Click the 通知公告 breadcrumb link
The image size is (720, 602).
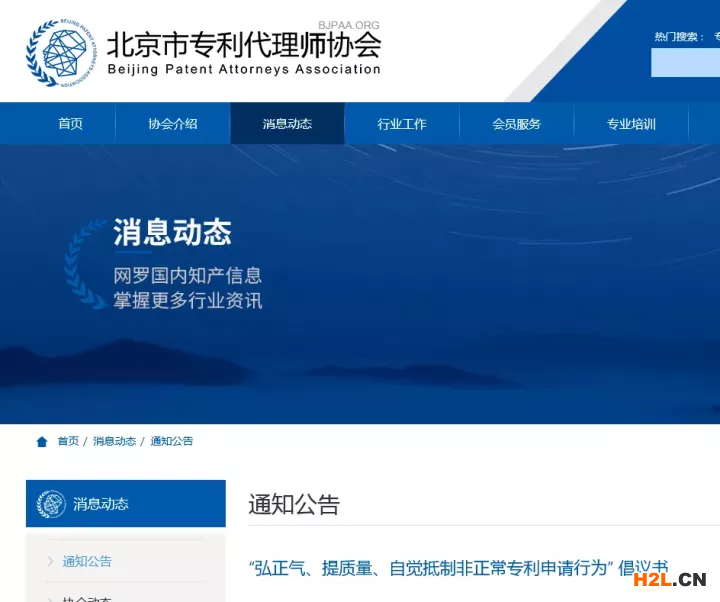click(x=171, y=441)
